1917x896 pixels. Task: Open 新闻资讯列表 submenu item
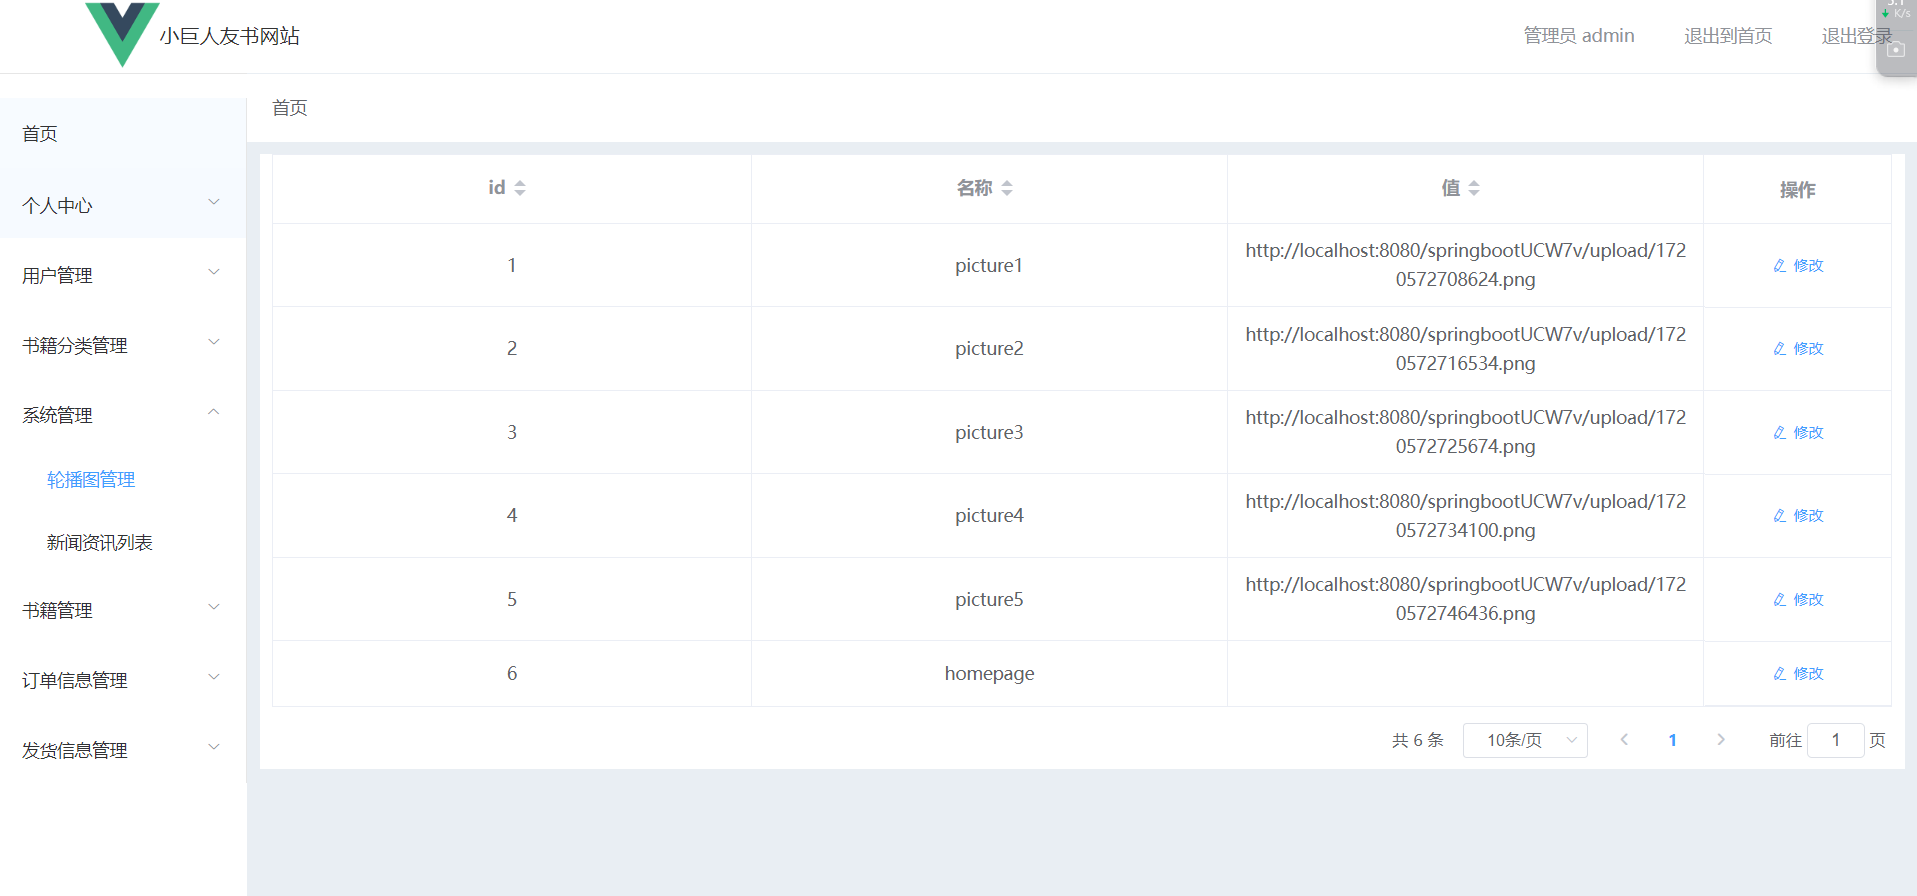(99, 543)
